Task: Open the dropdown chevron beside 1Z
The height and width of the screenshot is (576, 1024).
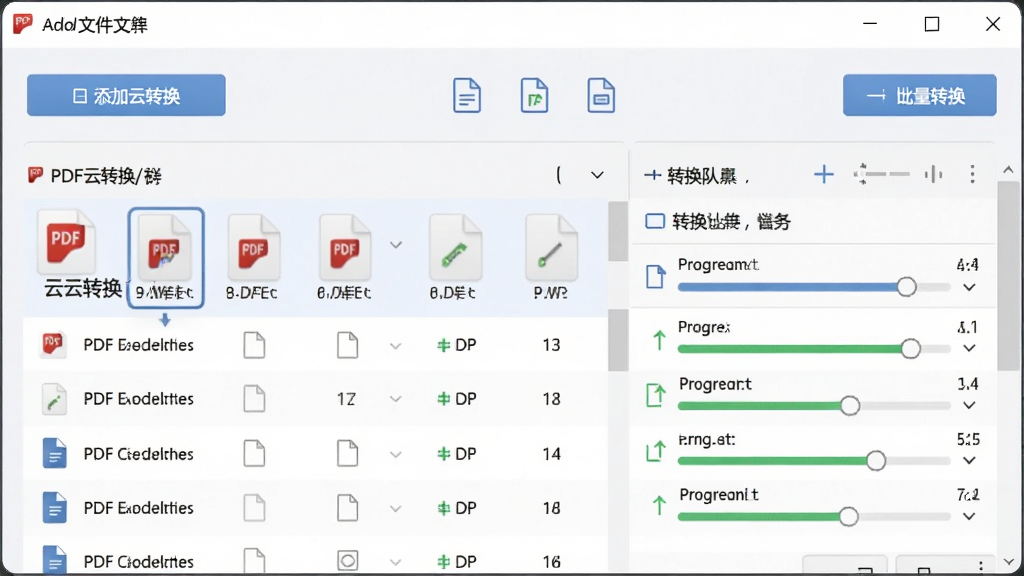Action: click(395, 399)
